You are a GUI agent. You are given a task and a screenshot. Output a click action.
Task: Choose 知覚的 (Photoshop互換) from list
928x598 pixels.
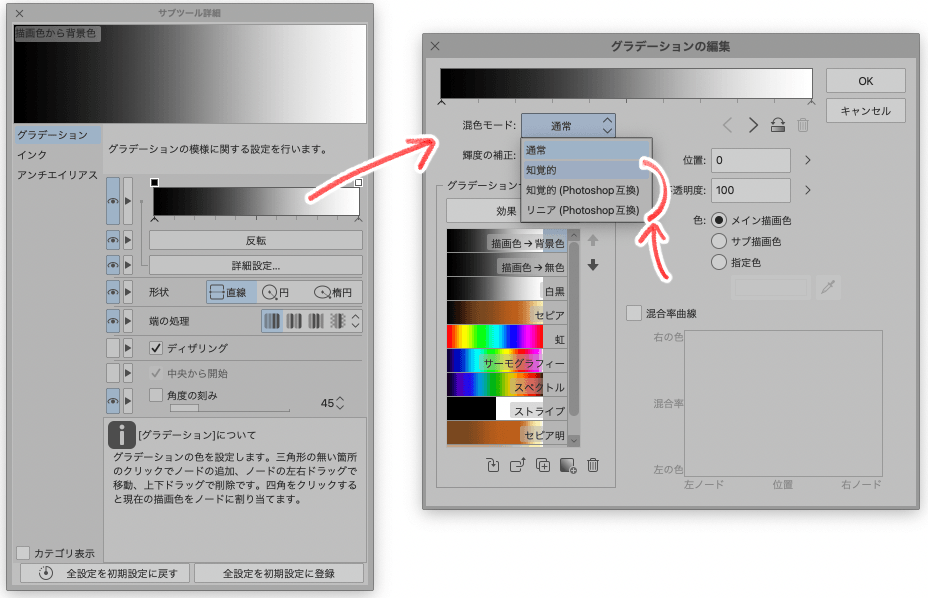[x=586, y=190]
